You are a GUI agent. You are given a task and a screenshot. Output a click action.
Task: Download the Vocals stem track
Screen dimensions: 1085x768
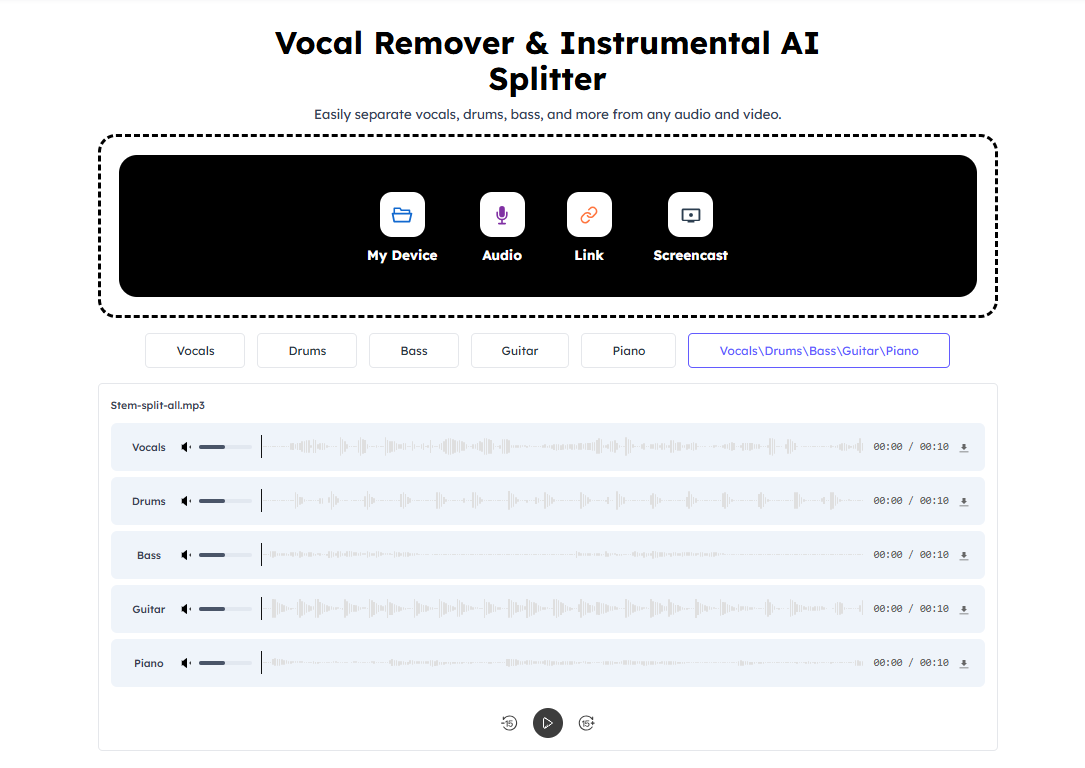[x=963, y=447]
